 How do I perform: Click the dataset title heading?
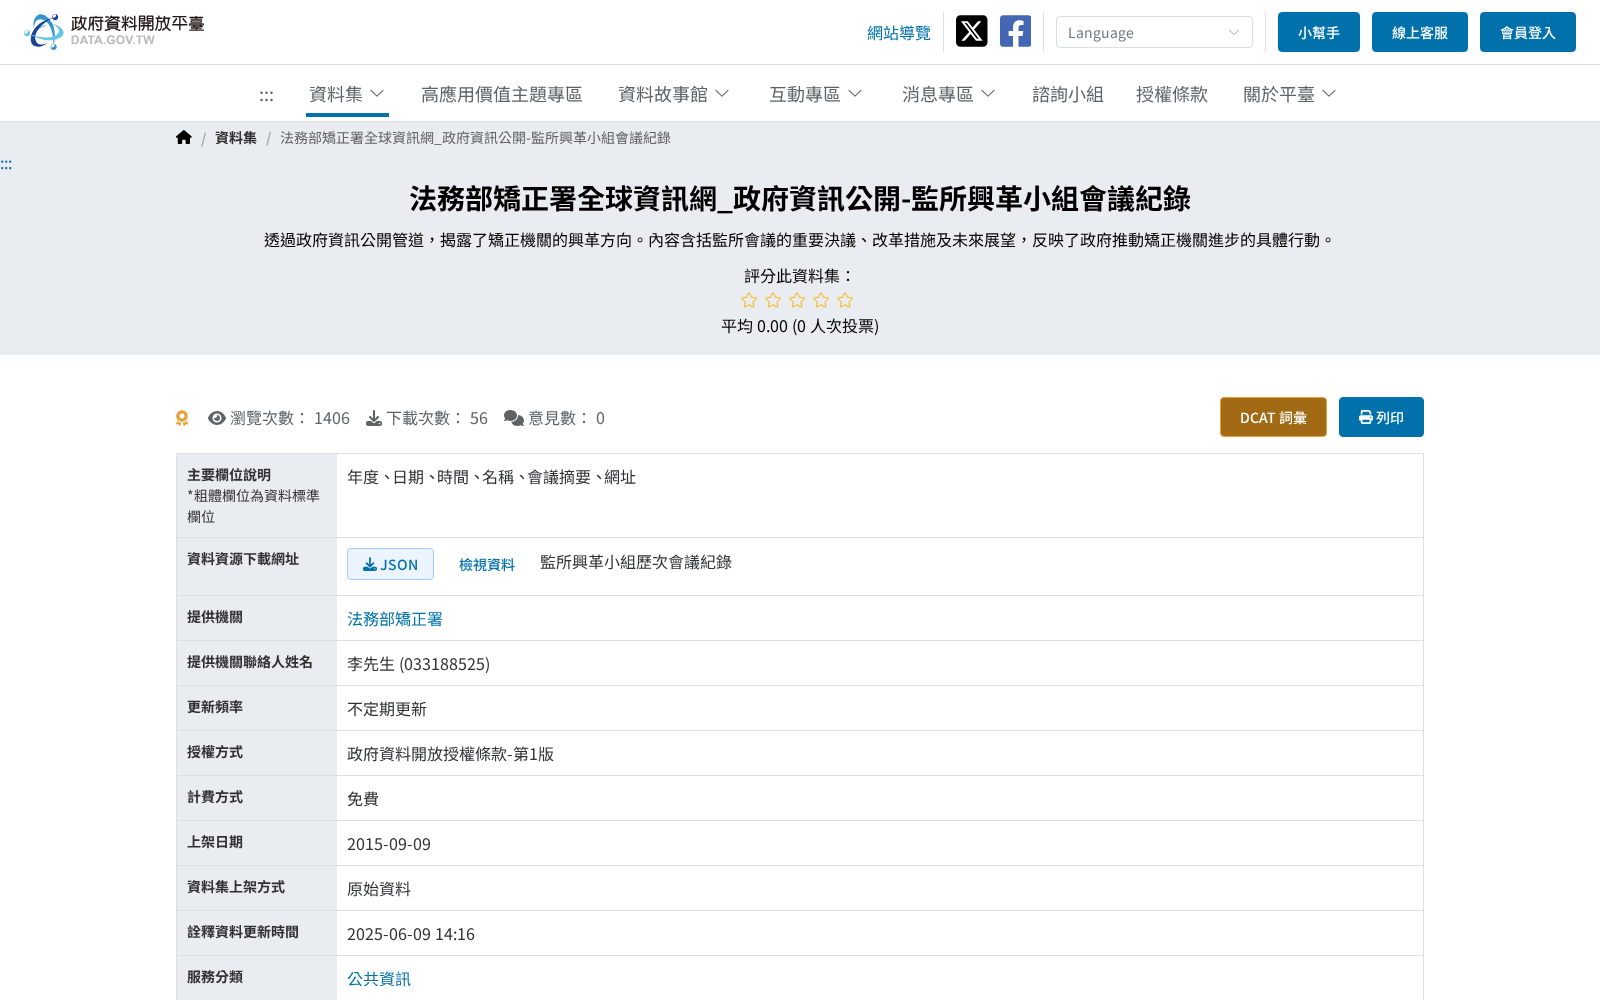[x=800, y=199]
